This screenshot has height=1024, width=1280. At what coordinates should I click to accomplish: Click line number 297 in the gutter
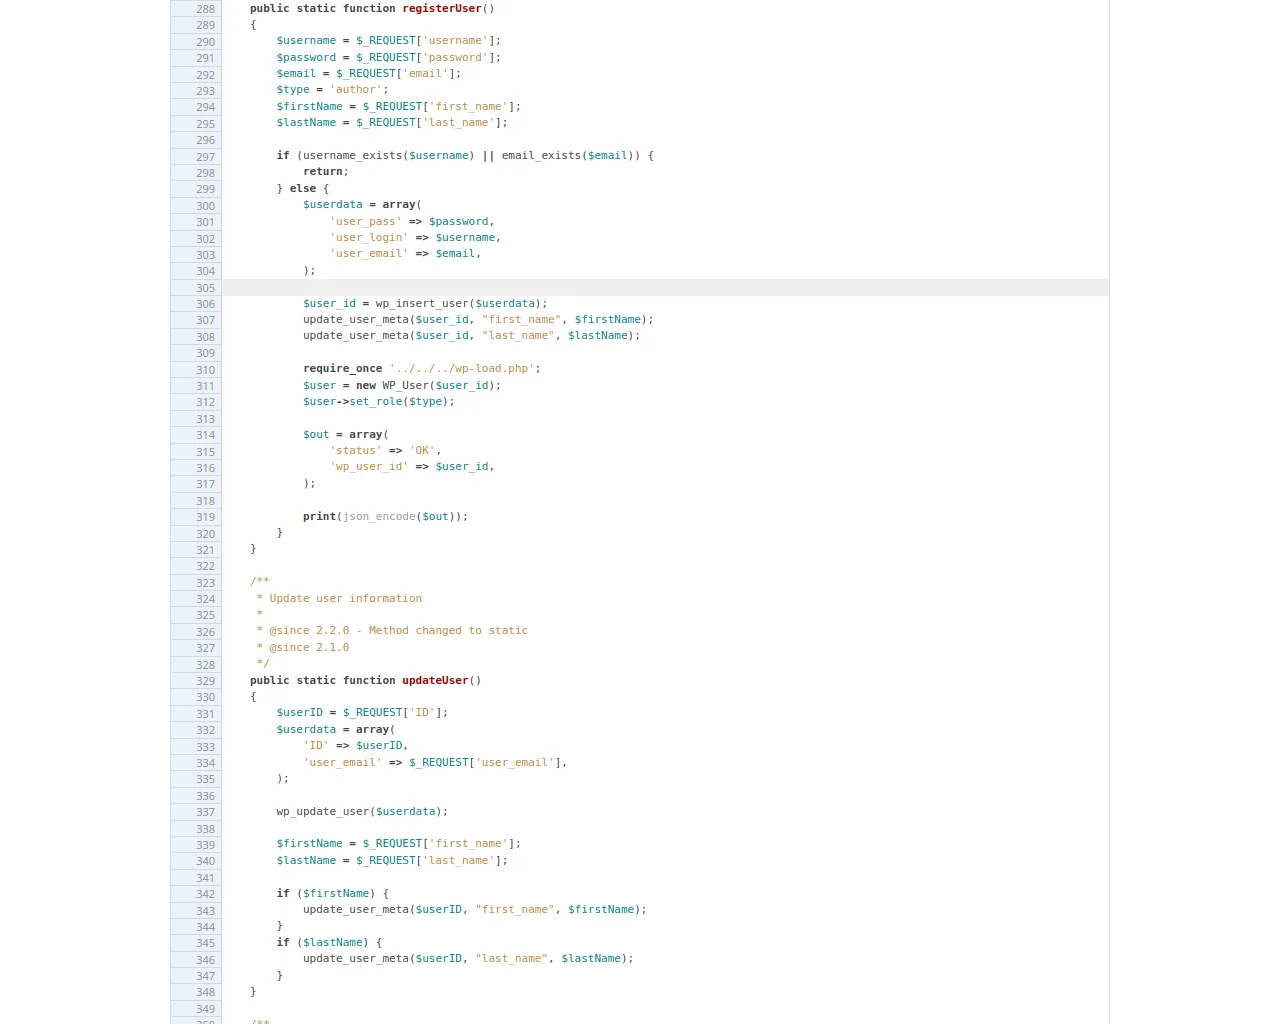coord(205,157)
